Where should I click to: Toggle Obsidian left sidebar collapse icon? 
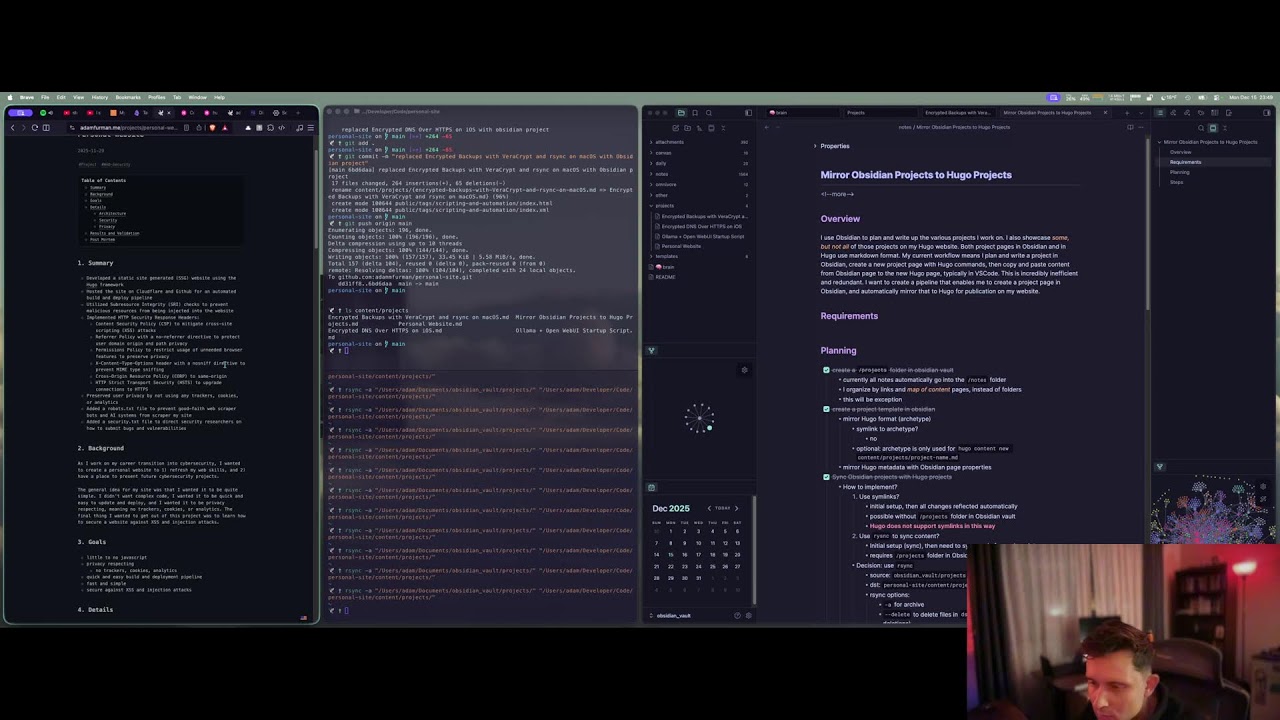(748, 113)
